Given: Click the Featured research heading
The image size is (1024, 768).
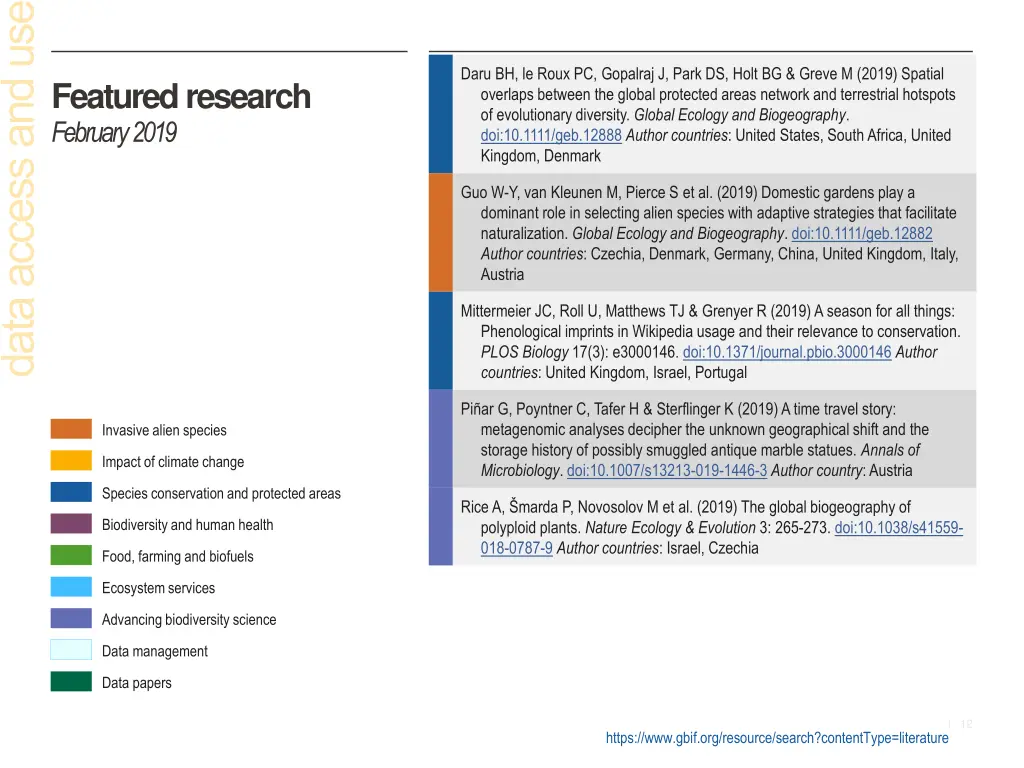Looking at the screenshot, I should pos(181,97).
